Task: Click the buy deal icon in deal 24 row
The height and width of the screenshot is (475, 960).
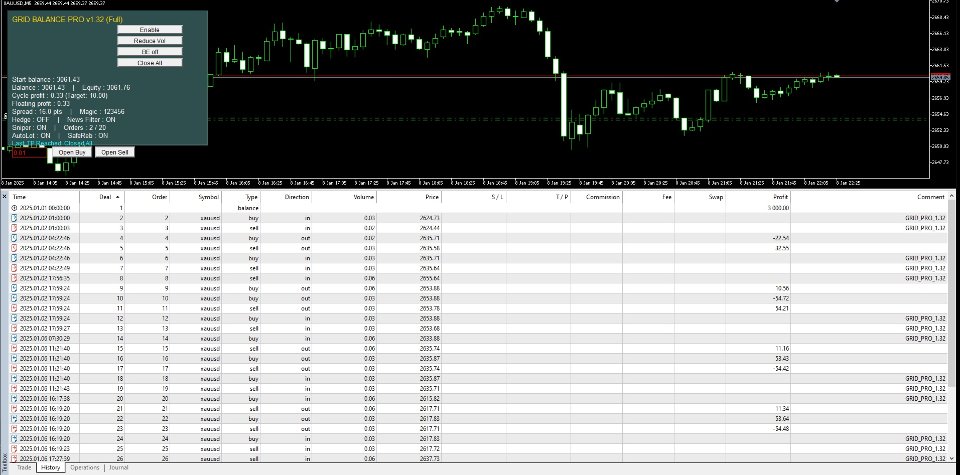Action: [15, 439]
